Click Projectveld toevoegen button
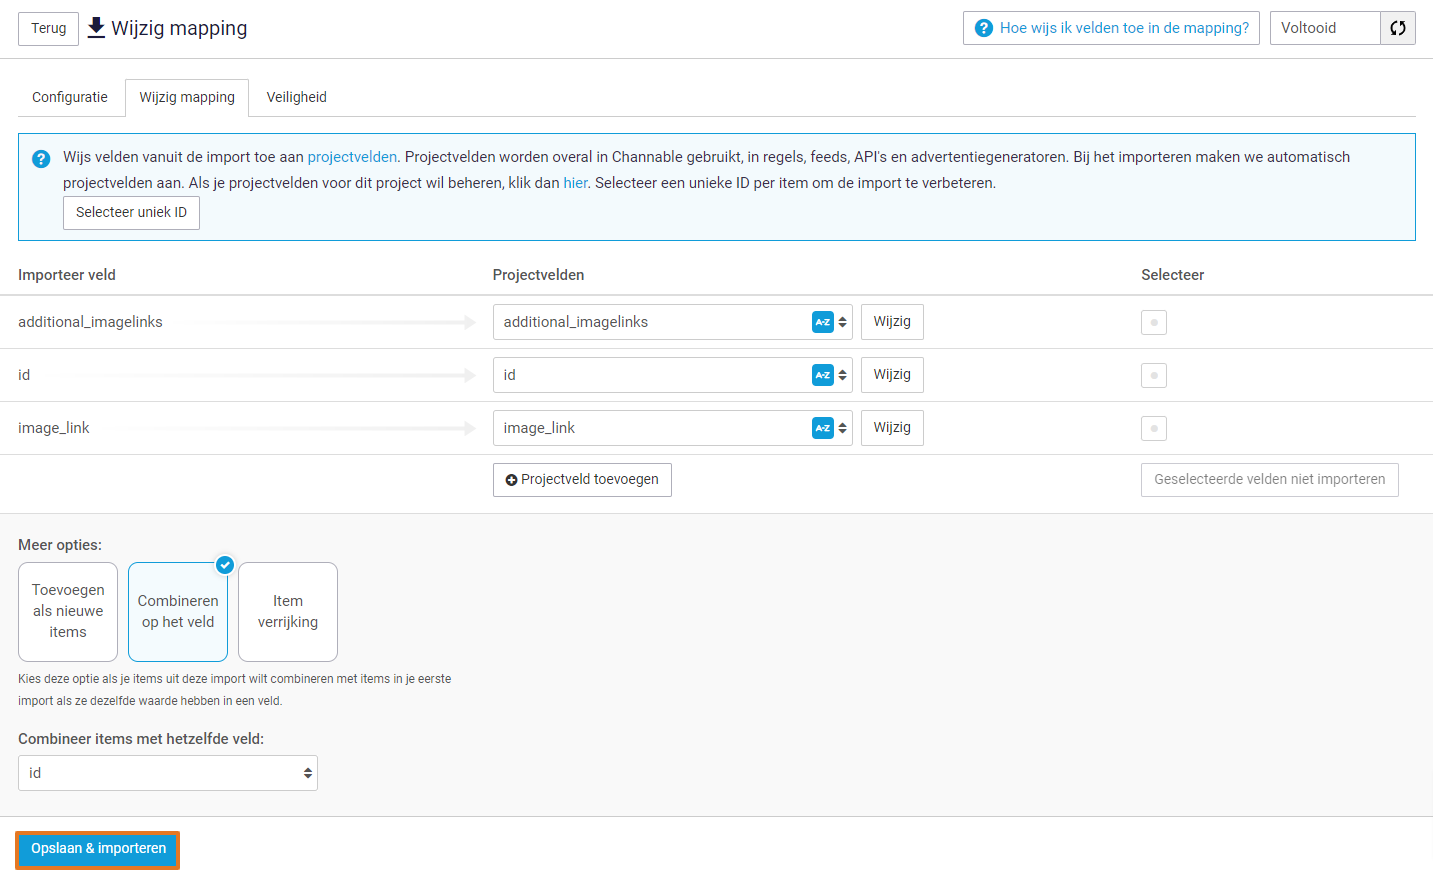This screenshot has height=878, width=1433. click(x=582, y=480)
